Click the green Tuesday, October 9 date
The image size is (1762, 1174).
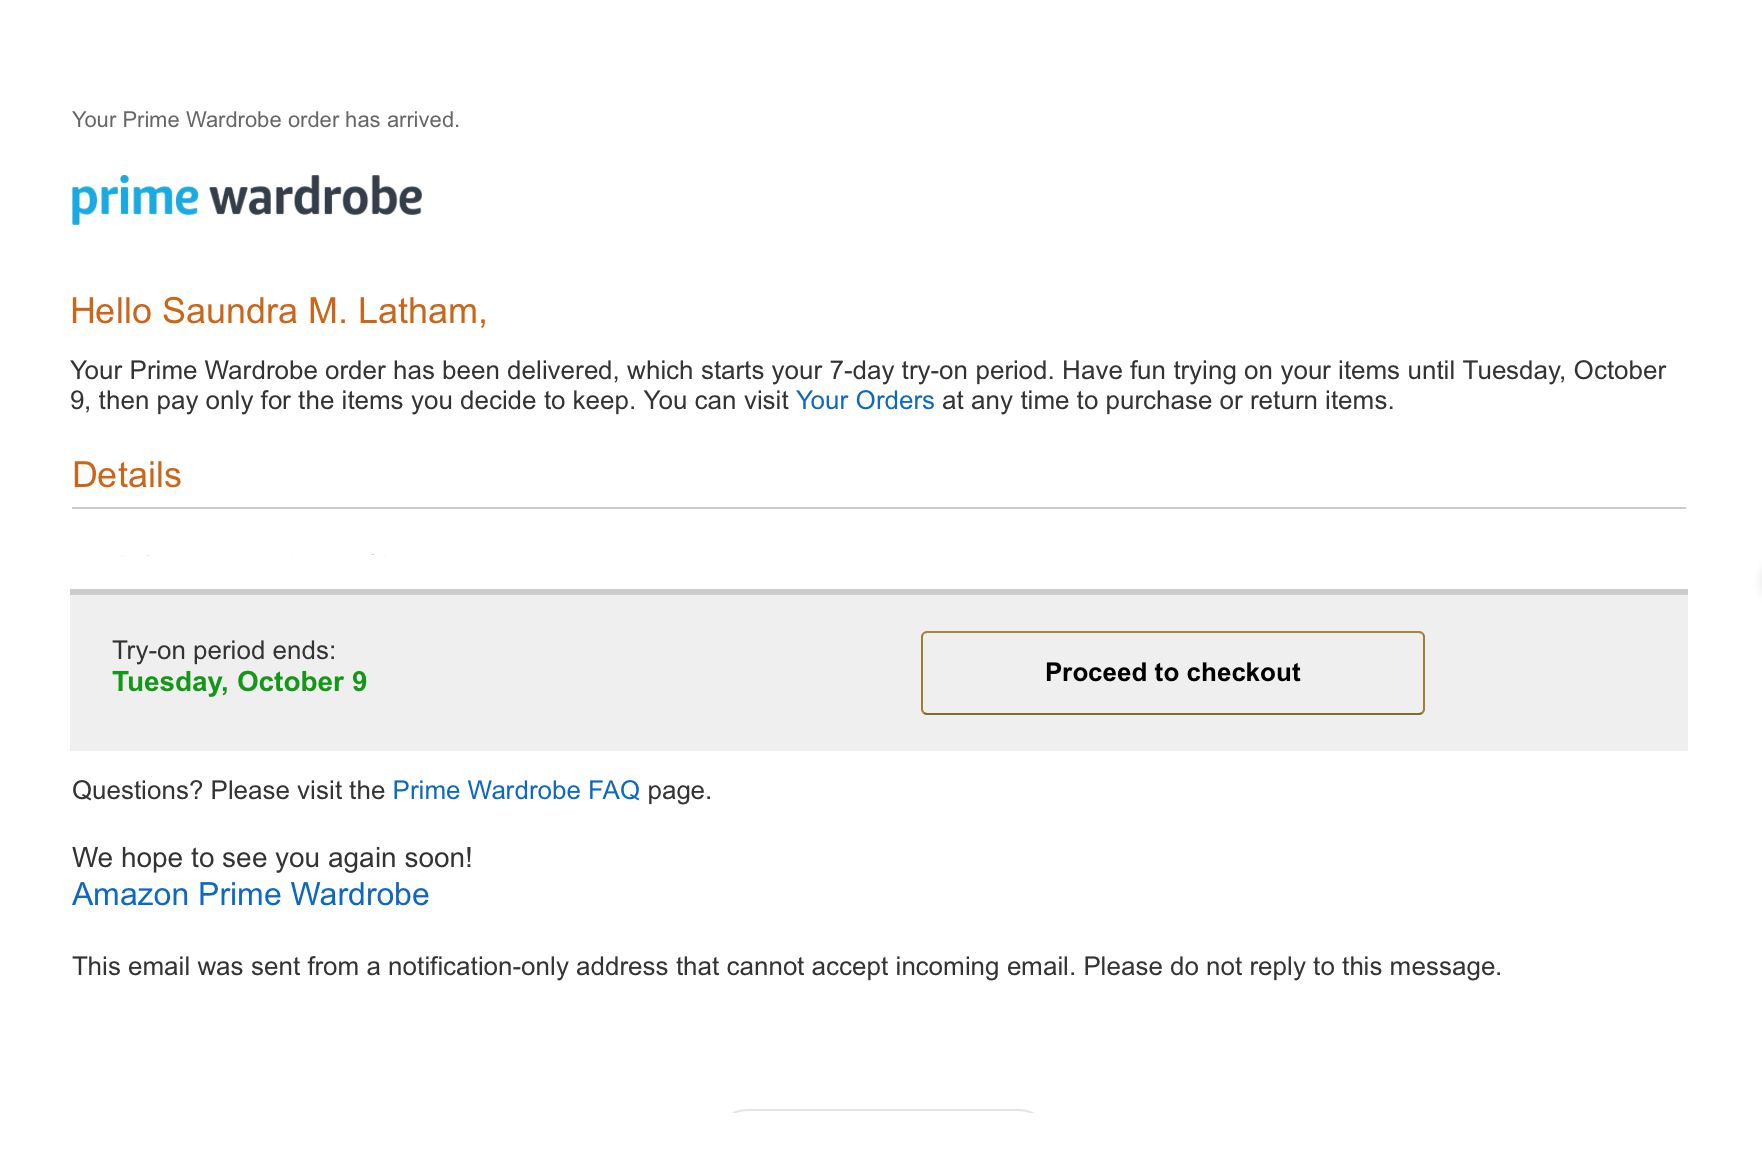[x=239, y=682]
